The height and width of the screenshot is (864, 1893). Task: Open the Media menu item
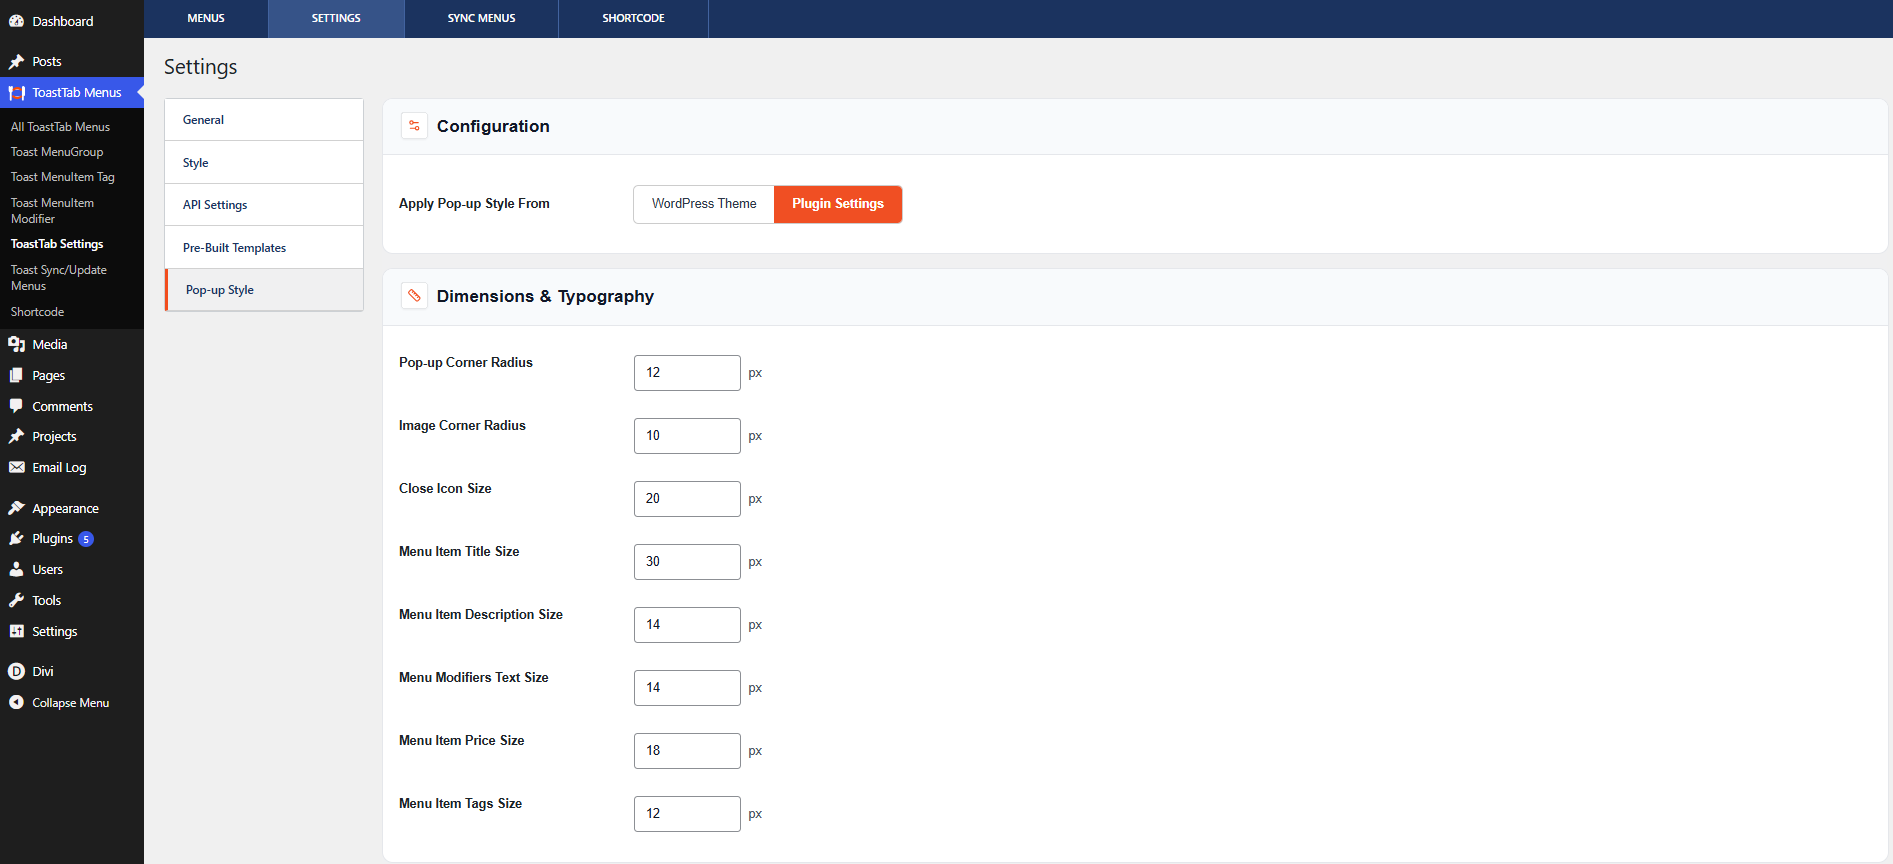point(72,344)
